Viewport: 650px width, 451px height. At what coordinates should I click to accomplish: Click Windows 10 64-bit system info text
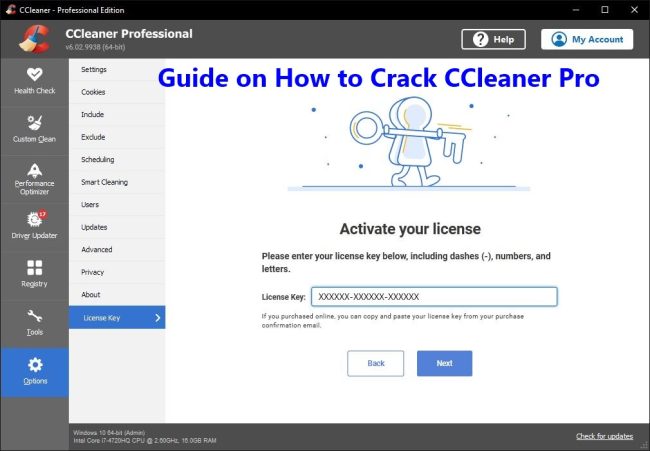[x=109, y=432]
